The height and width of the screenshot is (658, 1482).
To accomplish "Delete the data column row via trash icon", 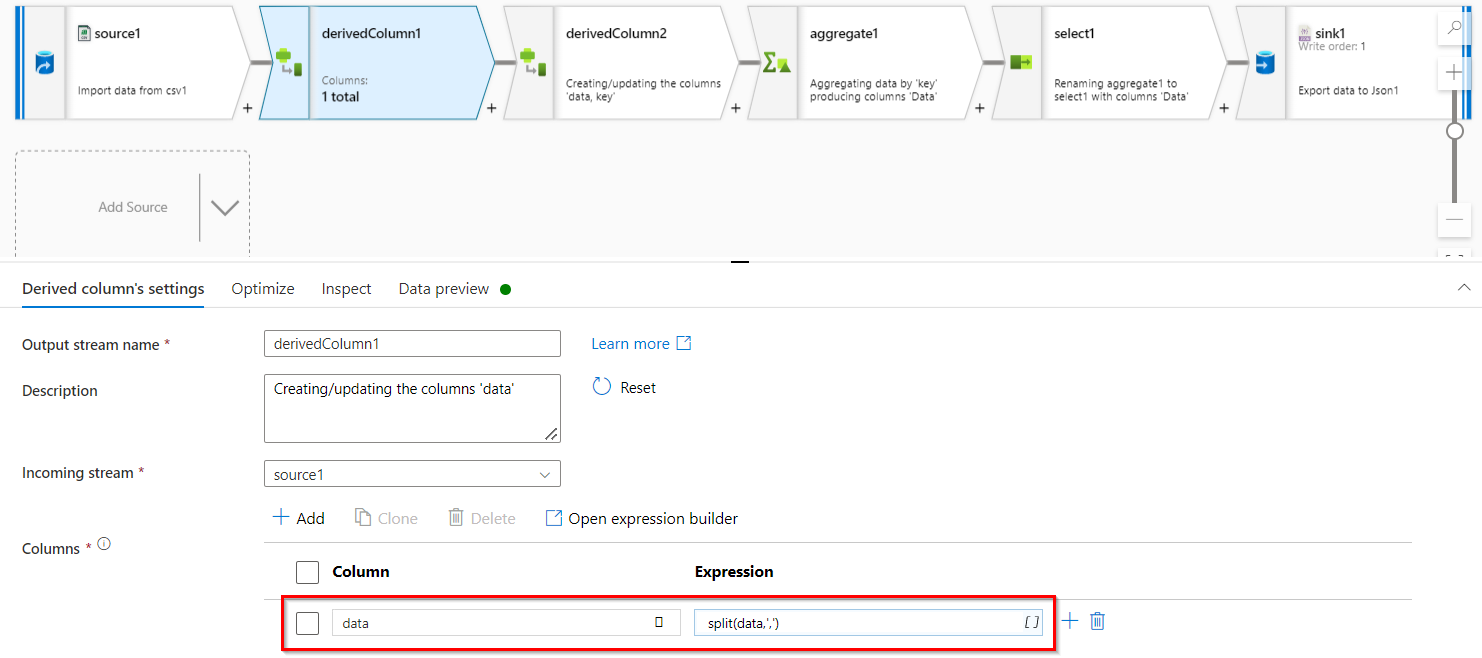I will pyautogui.click(x=1097, y=621).
